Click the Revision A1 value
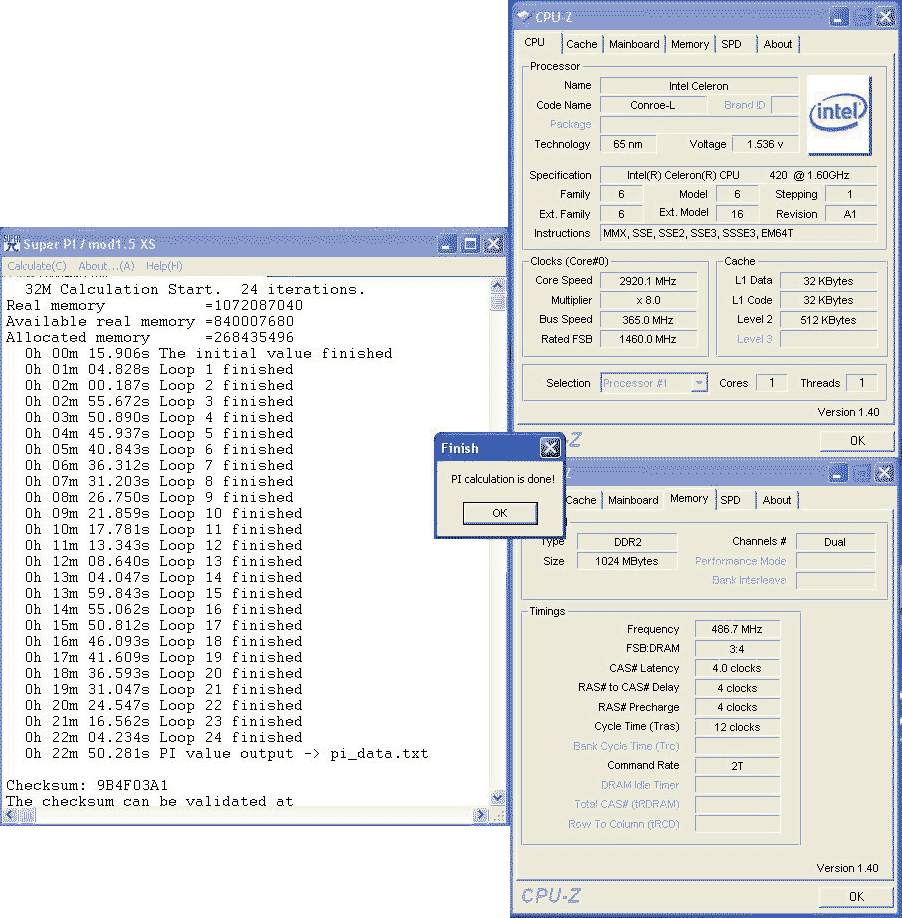The height and width of the screenshot is (918, 902). (850, 214)
